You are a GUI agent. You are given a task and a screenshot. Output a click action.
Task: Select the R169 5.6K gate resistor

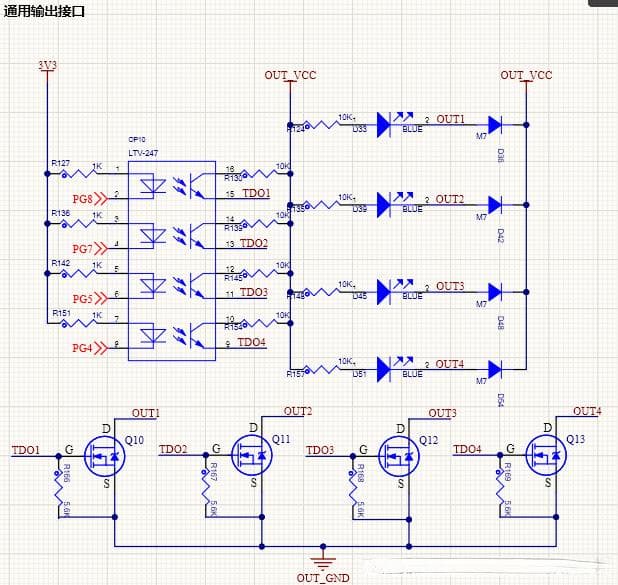coord(500,487)
